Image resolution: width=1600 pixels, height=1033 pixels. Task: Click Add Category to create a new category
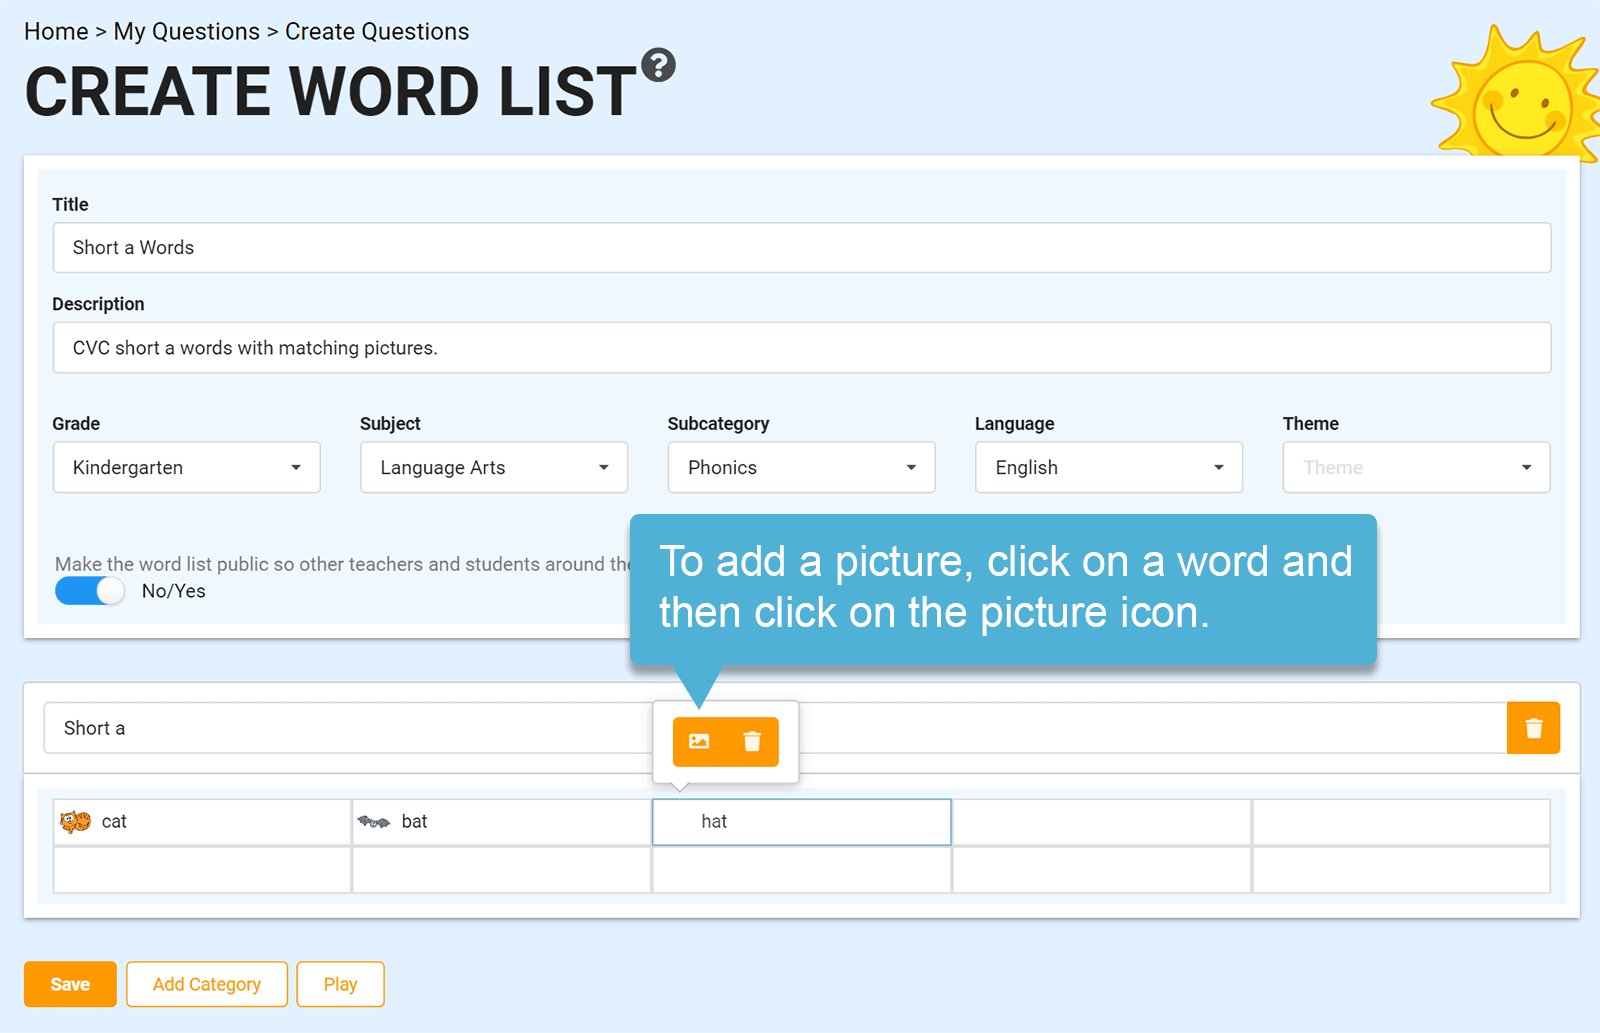(206, 984)
